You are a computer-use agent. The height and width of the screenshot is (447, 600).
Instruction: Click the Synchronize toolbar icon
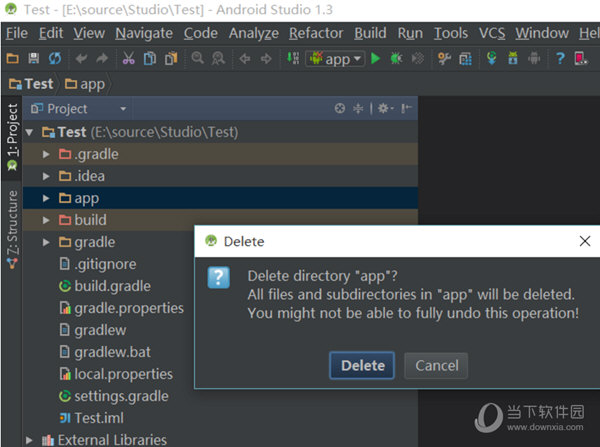tap(55, 59)
